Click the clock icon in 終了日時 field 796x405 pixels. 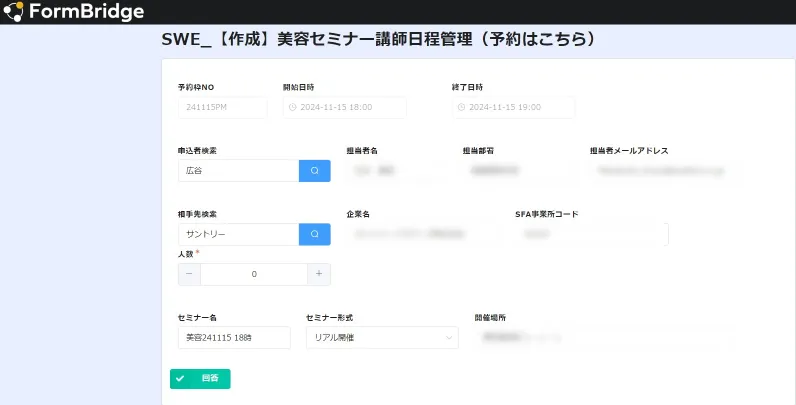coord(461,108)
